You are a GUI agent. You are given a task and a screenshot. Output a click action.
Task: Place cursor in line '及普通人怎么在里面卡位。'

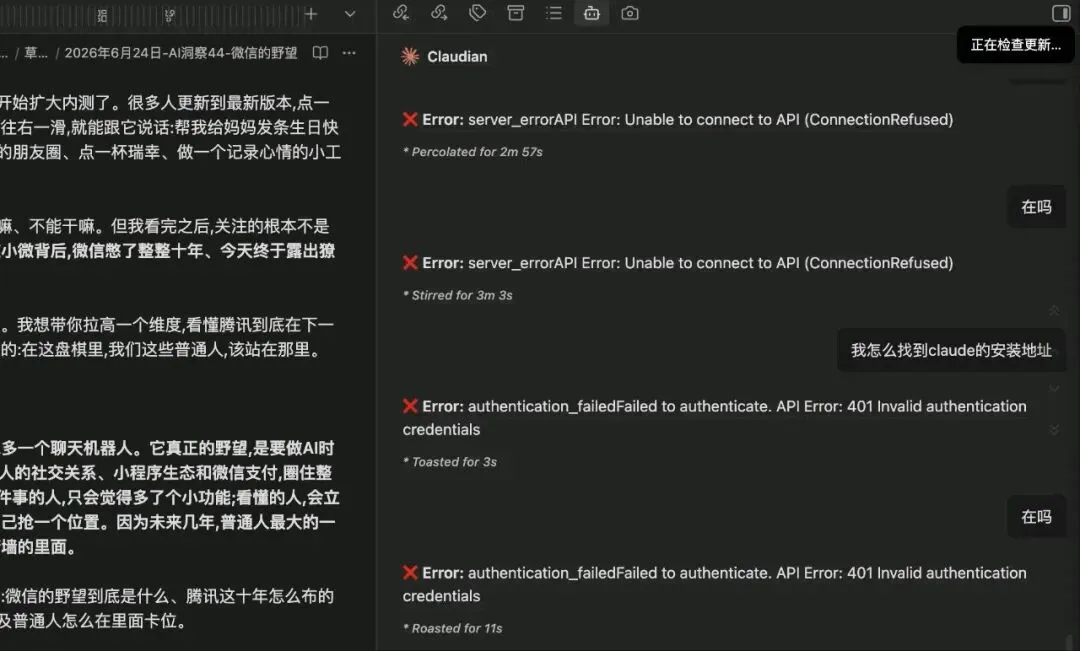click(94, 621)
